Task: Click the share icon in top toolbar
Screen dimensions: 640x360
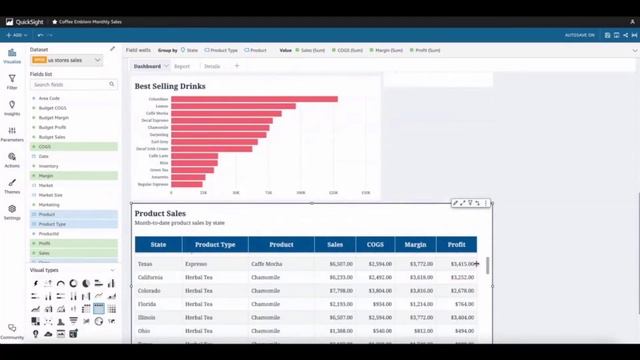Action: 625,35
